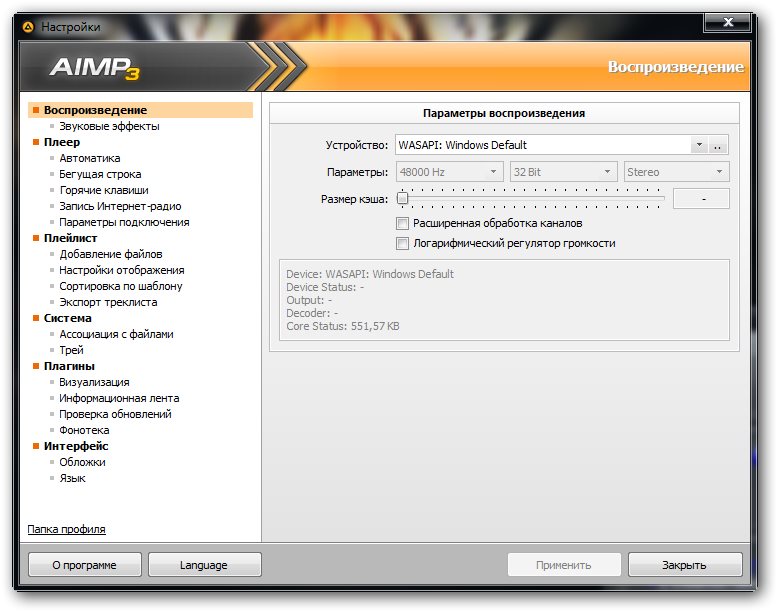Click the AIMP icon in the title bar

pos(26,27)
